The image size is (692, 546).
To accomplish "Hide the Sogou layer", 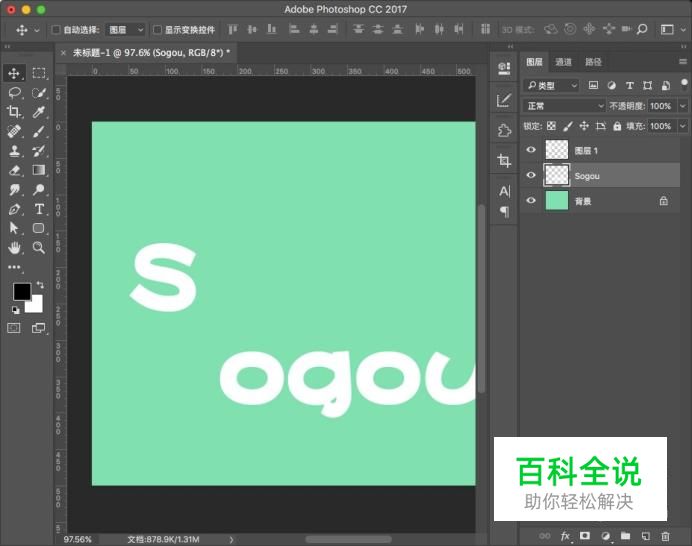I will click(x=531, y=175).
